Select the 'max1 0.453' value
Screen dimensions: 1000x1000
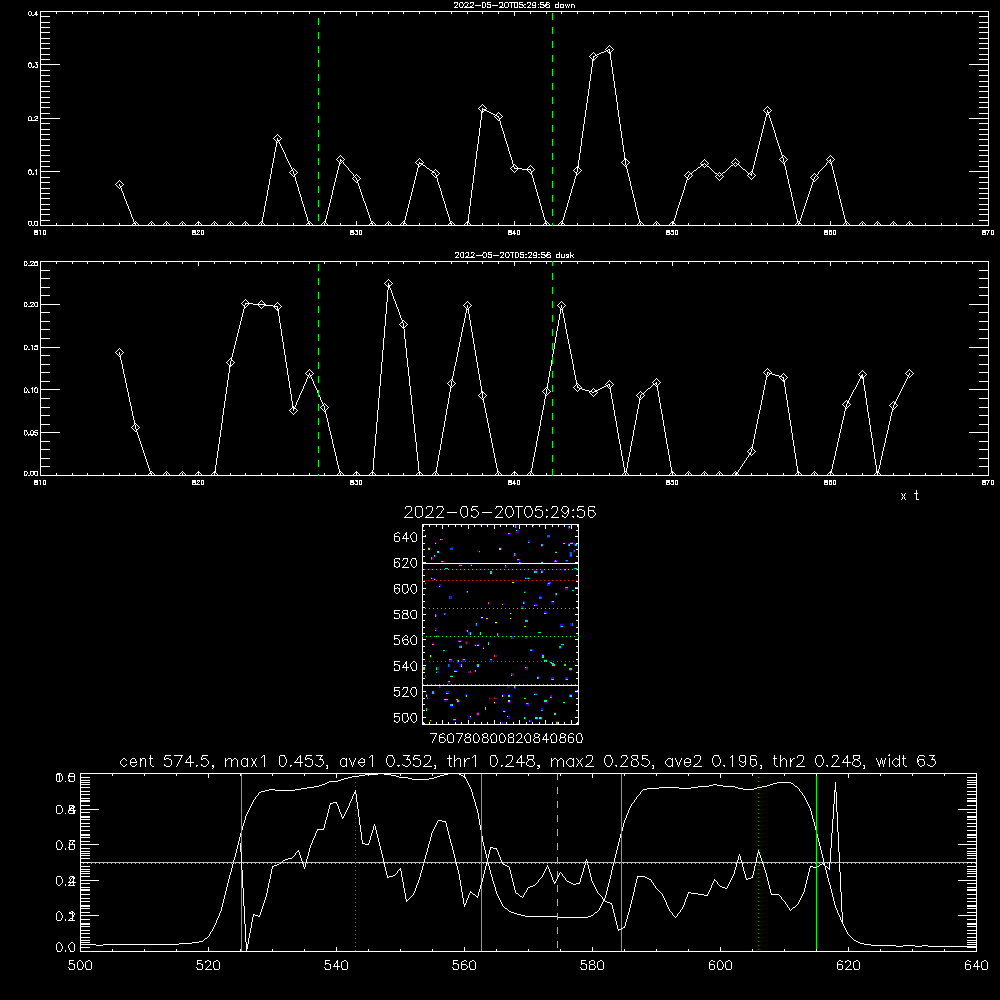(278, 761)
